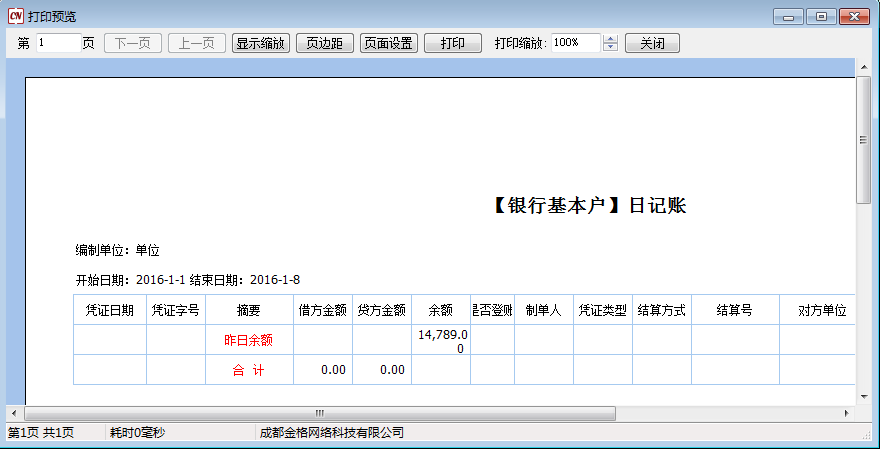Decrease print zoom with down arrow
The height and width of the screenshot is (449, 880).
(612, 48)
